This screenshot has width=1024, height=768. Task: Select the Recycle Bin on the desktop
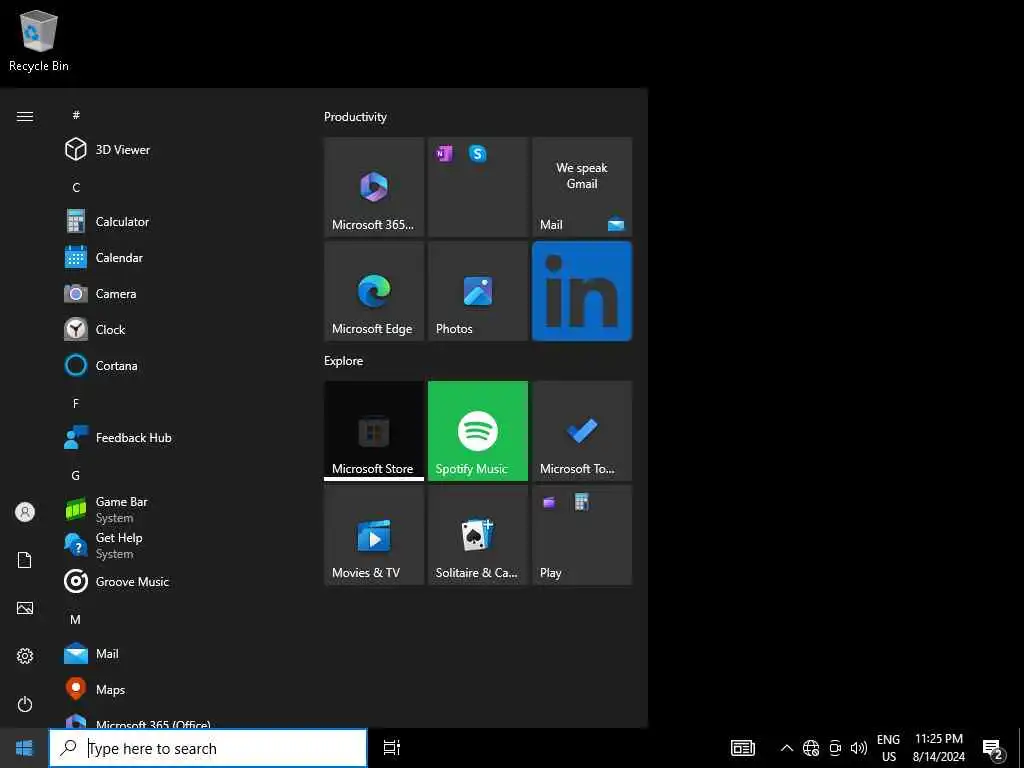[x=39, y=40]
